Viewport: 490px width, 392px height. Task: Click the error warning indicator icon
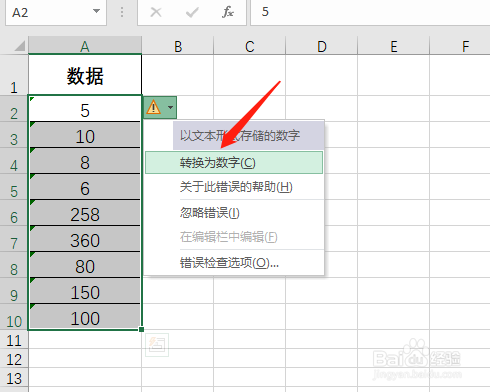point(153,107)
